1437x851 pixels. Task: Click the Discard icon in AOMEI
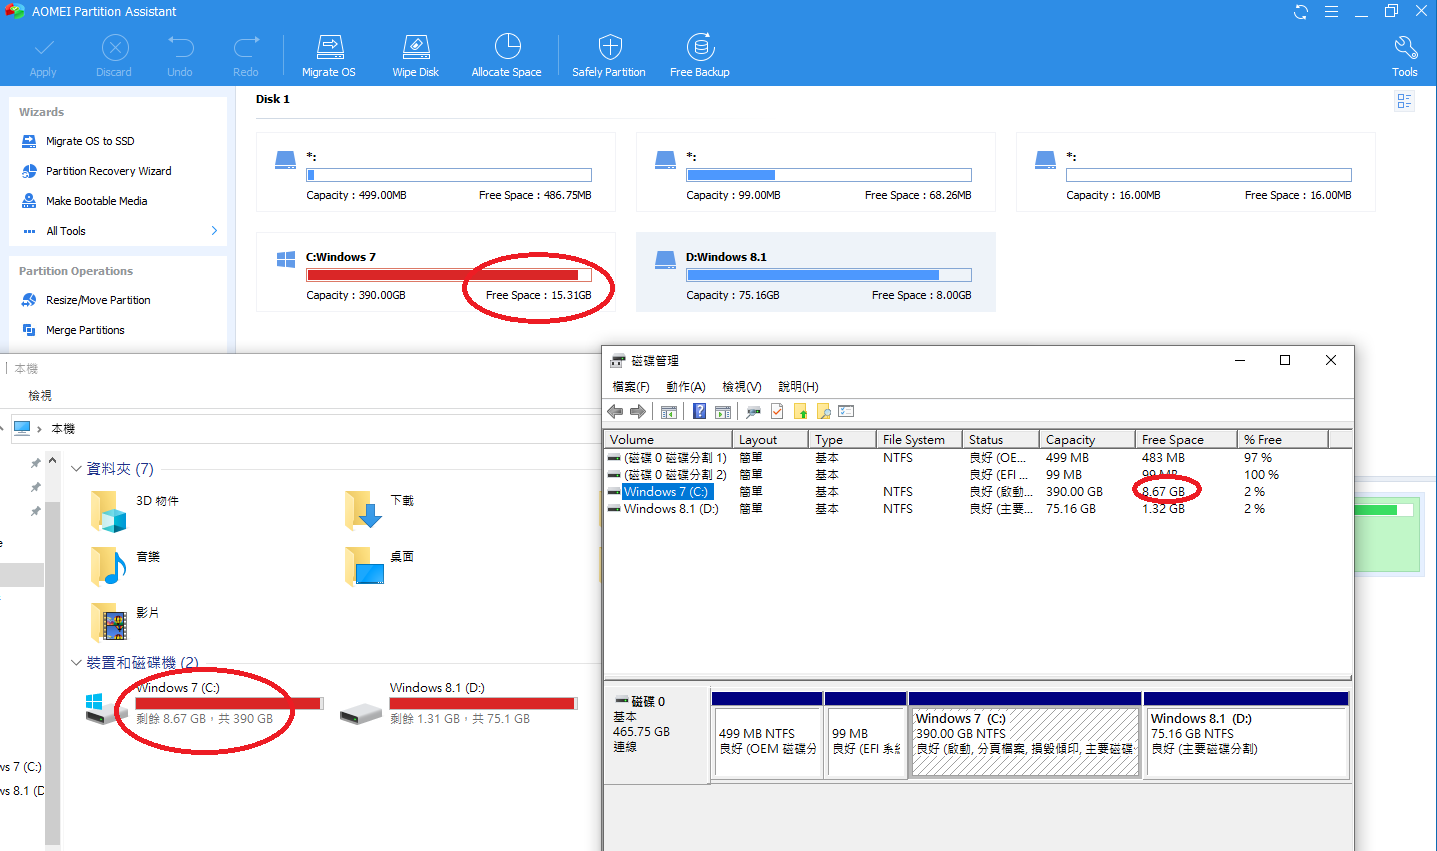(115, 47)
